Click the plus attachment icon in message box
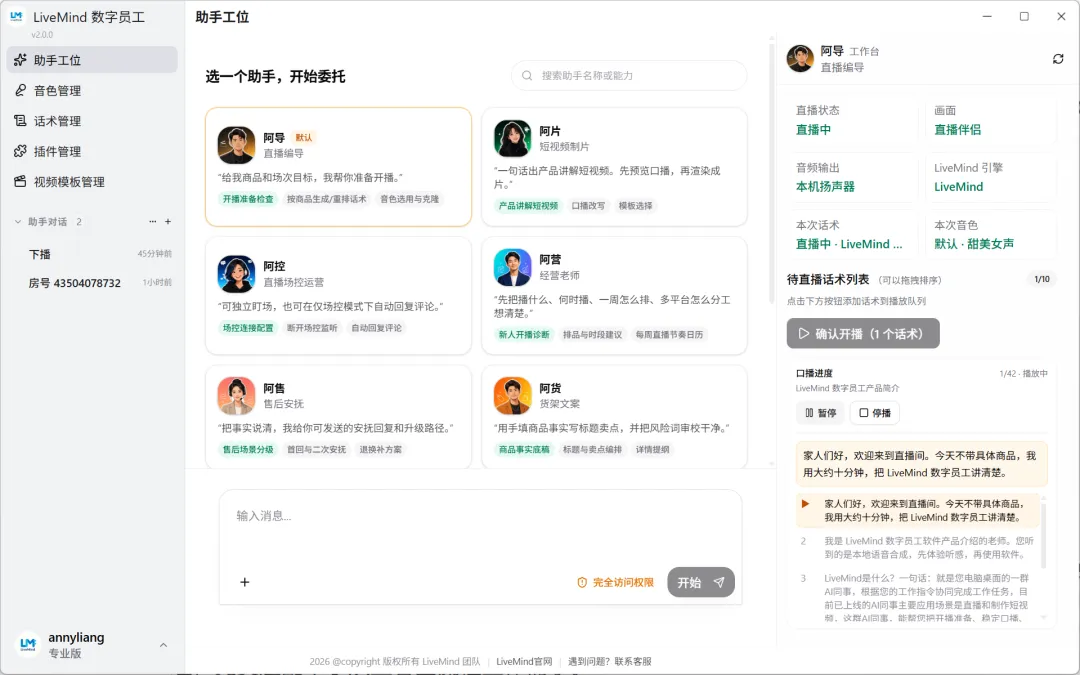Viewport: 1080px width, 675px height. [x=245, y=582]
